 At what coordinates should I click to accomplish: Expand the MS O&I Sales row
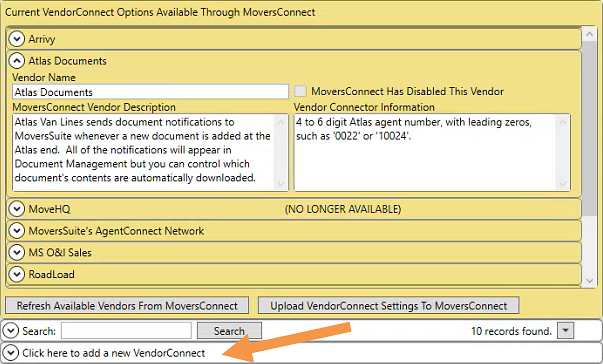(x=17, y=253)
